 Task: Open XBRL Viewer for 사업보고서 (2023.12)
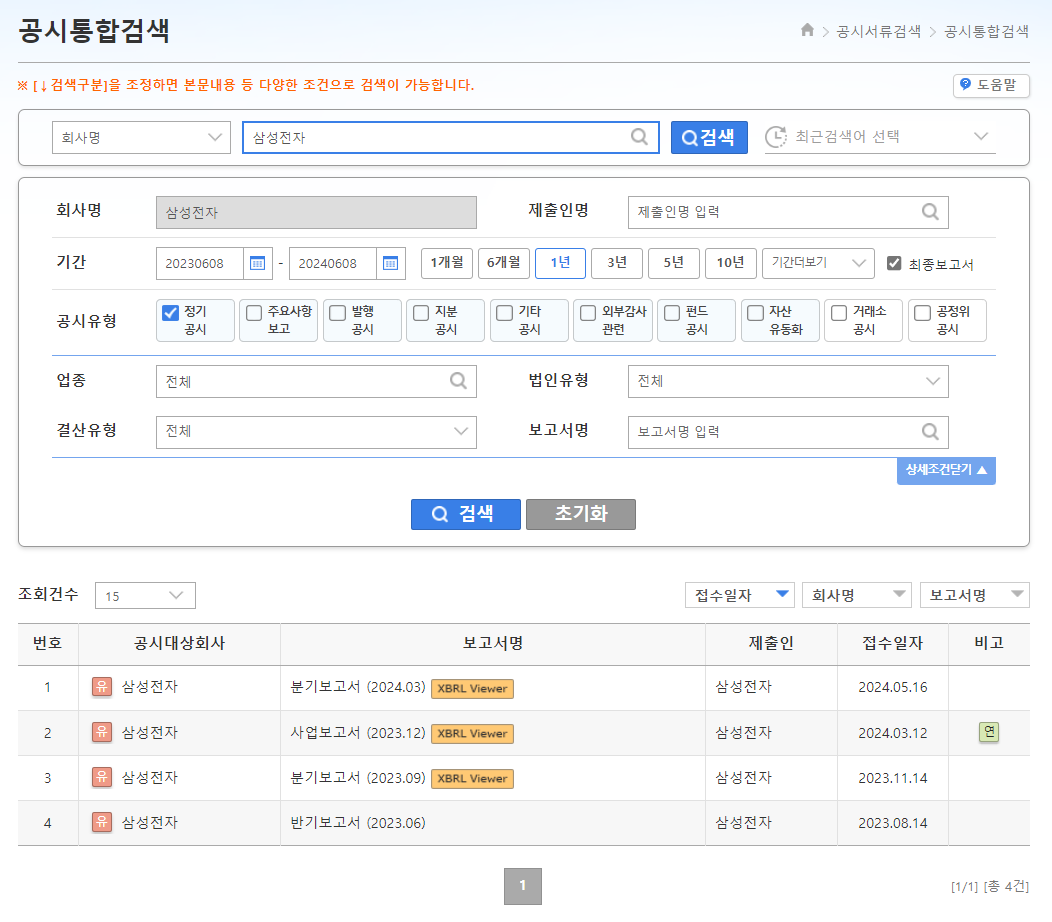point(472,733)
